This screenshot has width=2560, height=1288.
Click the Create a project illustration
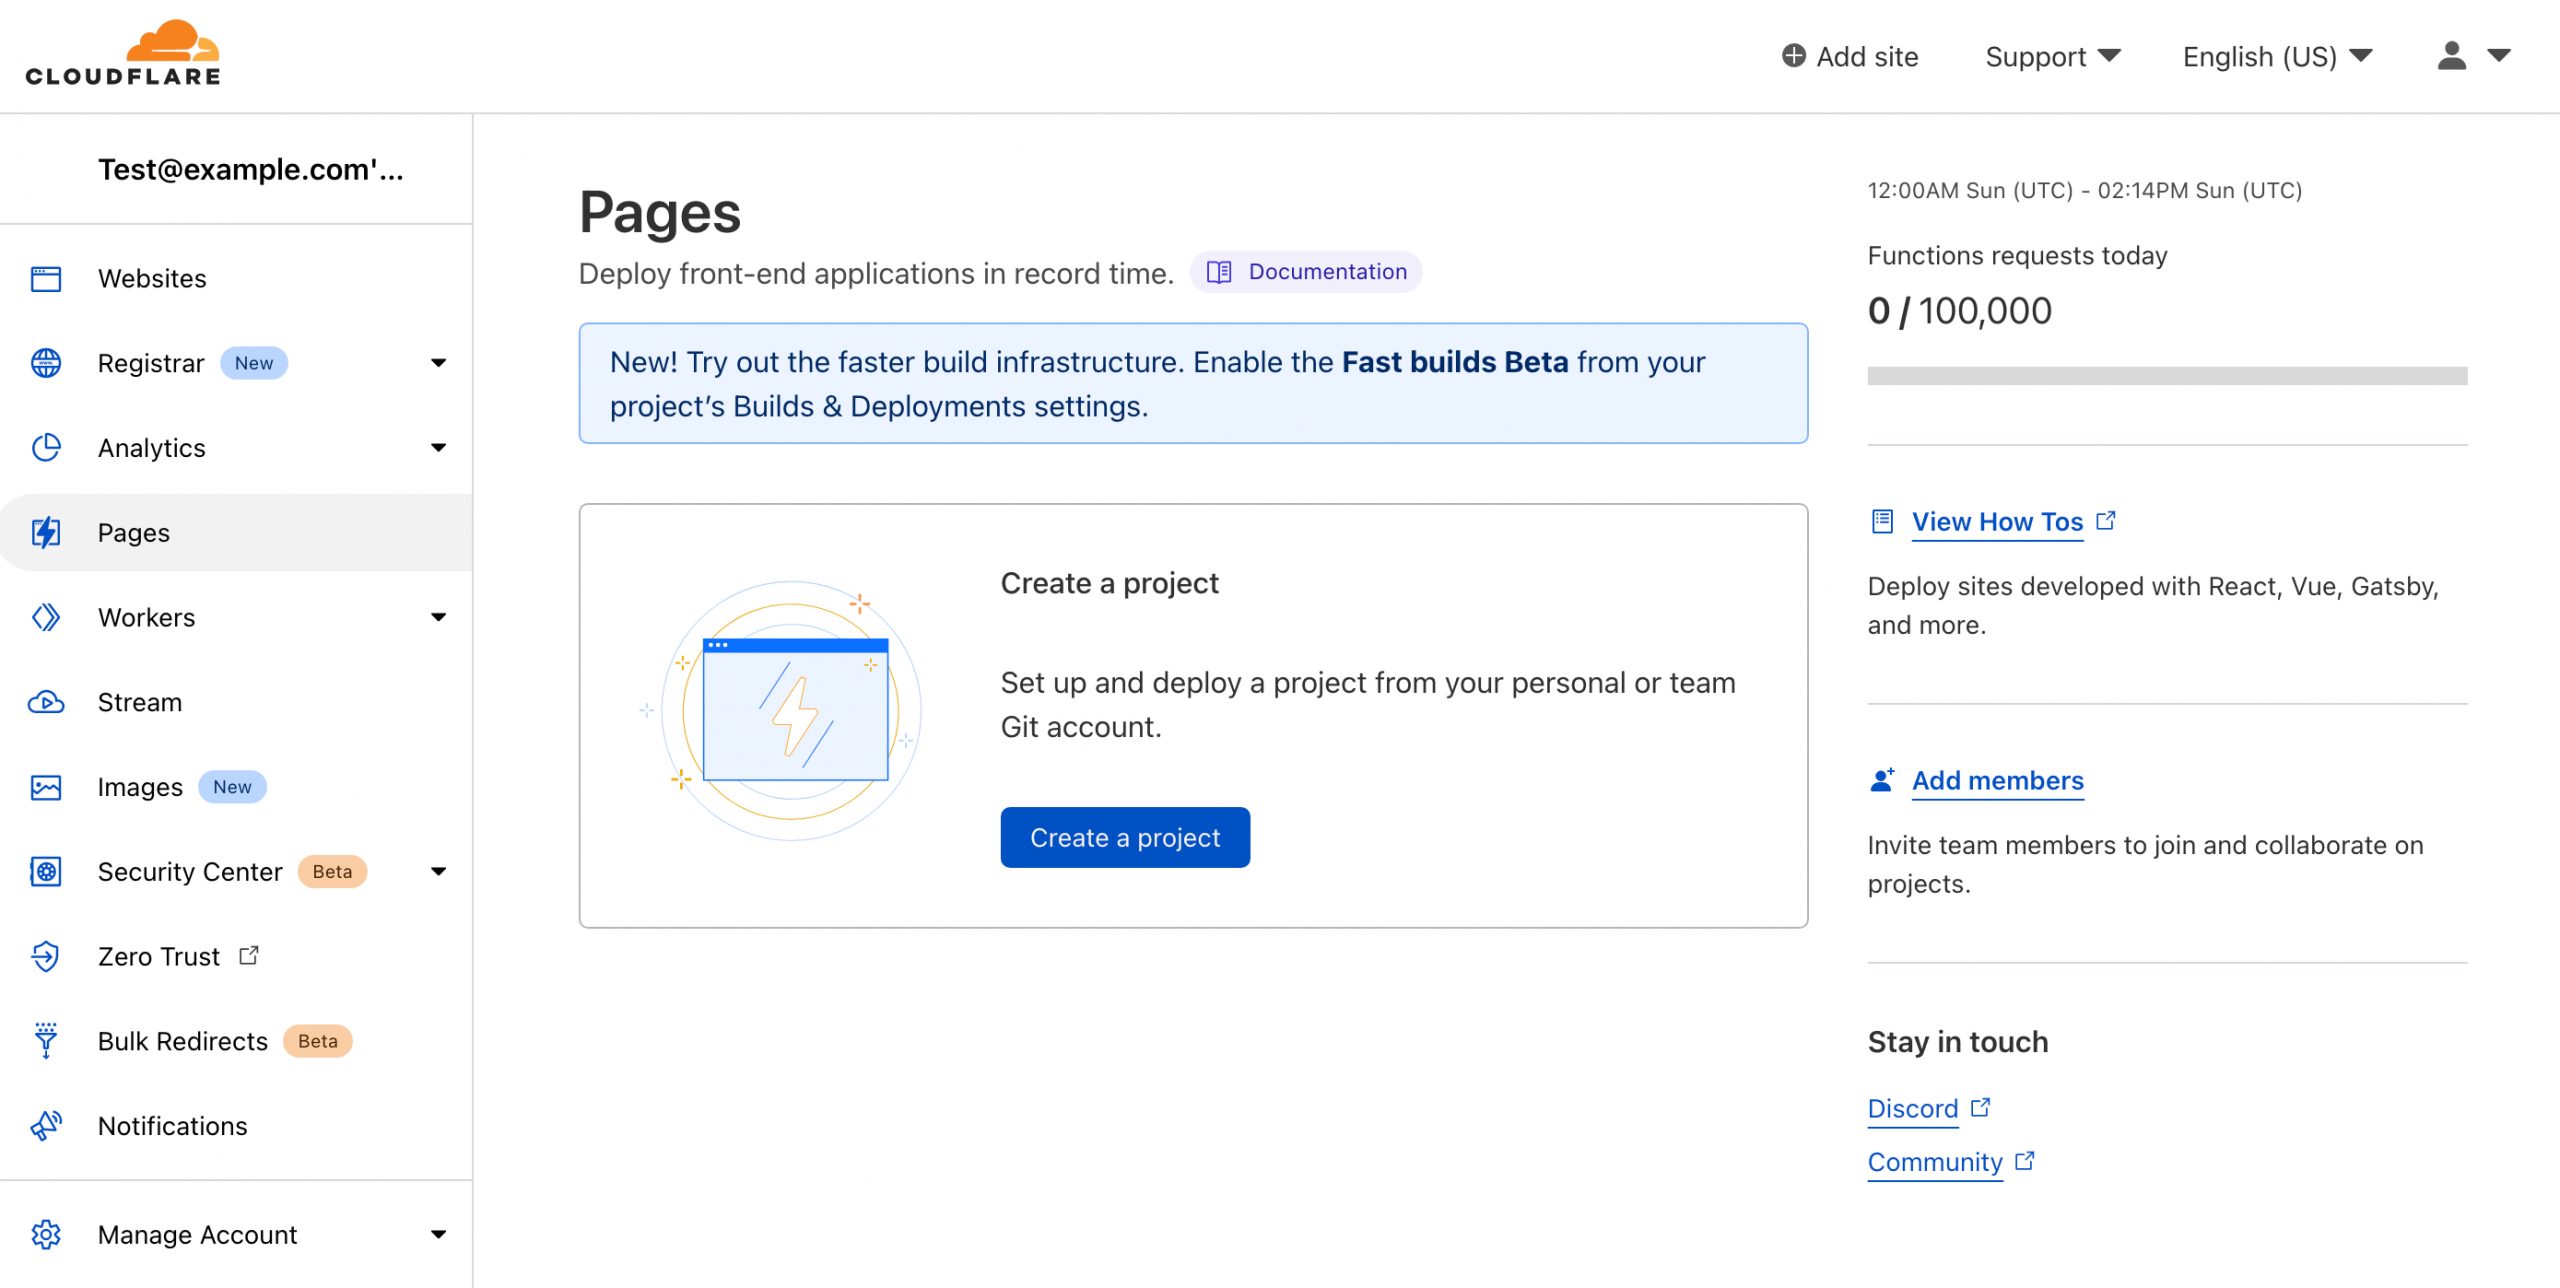coord(783,712)
